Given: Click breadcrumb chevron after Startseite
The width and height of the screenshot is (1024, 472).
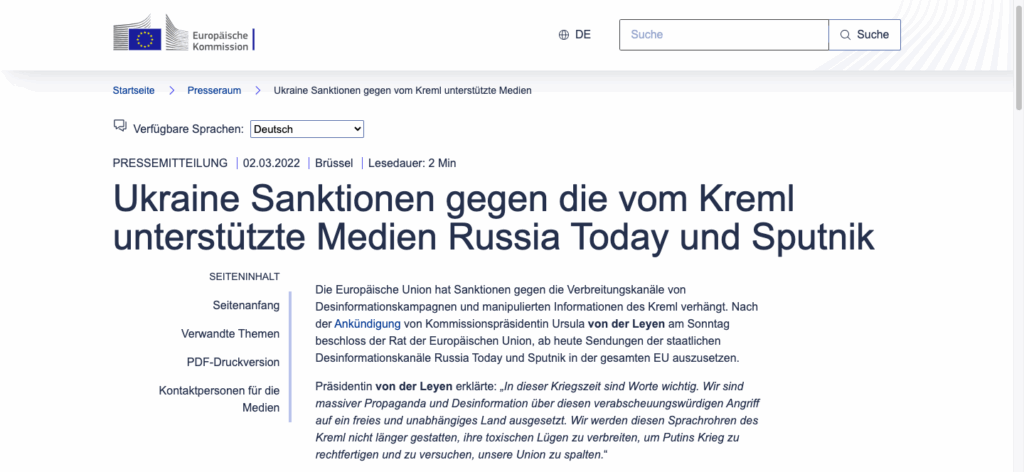Looking at the screenshot, I should pos(172,90).
